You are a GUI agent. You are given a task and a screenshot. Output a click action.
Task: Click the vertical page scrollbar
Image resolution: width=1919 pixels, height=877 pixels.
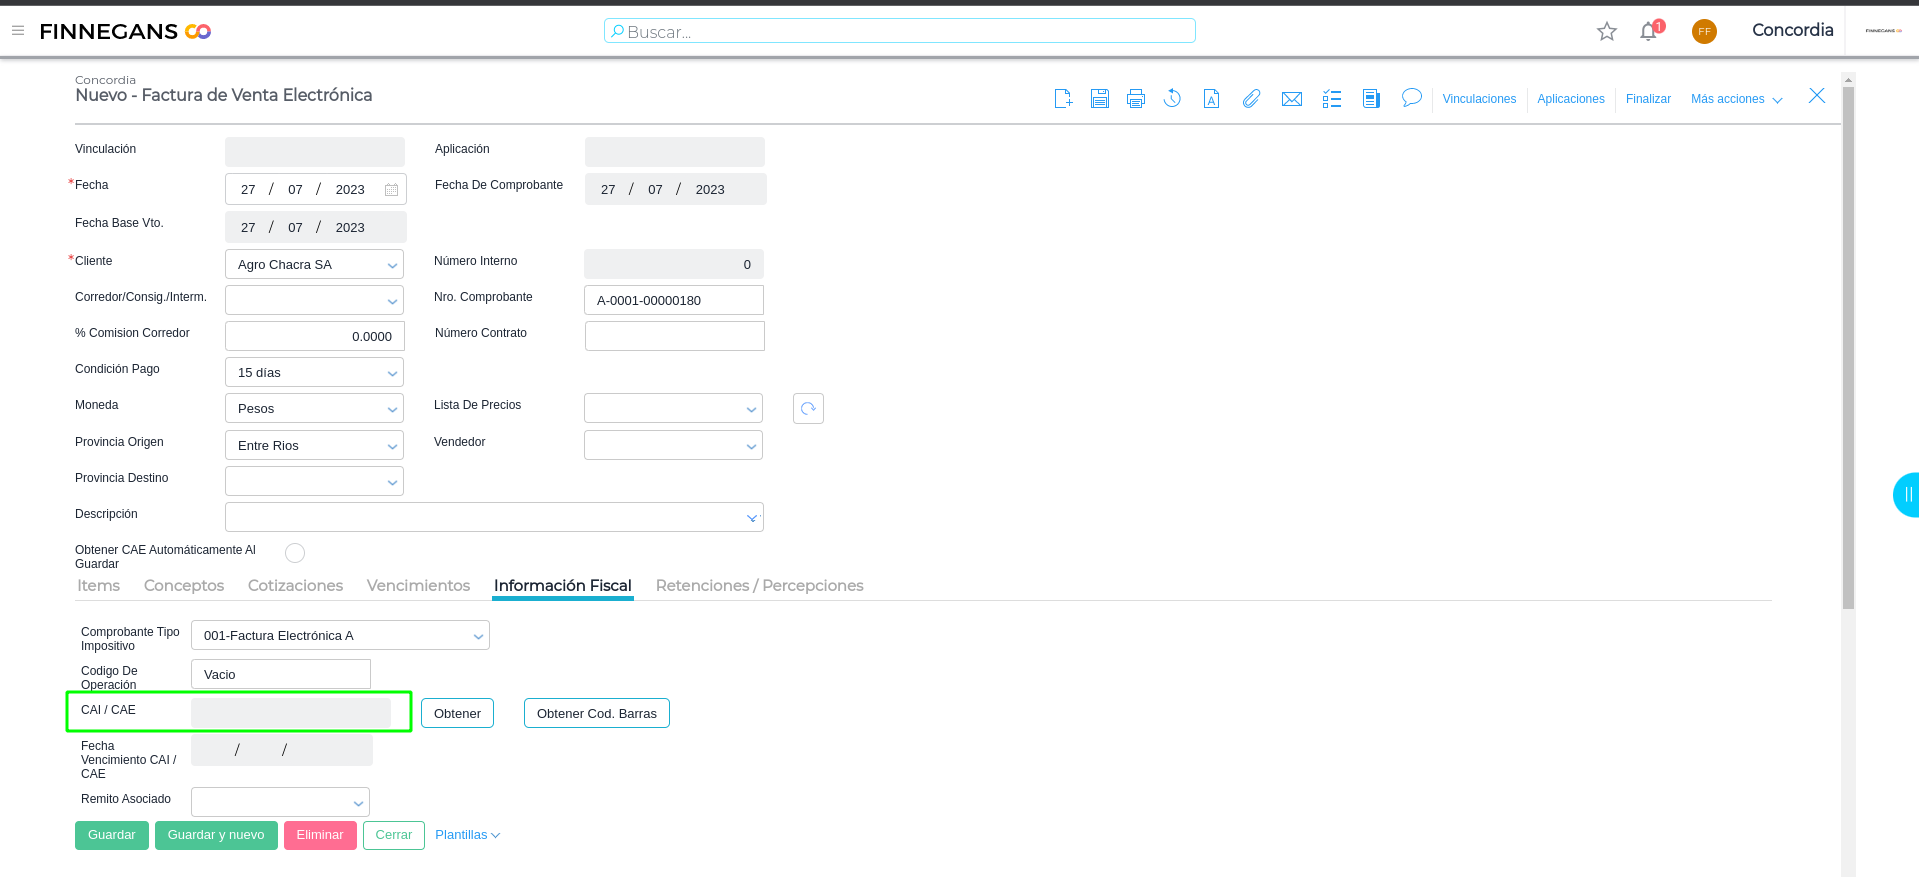[x=1848, y=350]
